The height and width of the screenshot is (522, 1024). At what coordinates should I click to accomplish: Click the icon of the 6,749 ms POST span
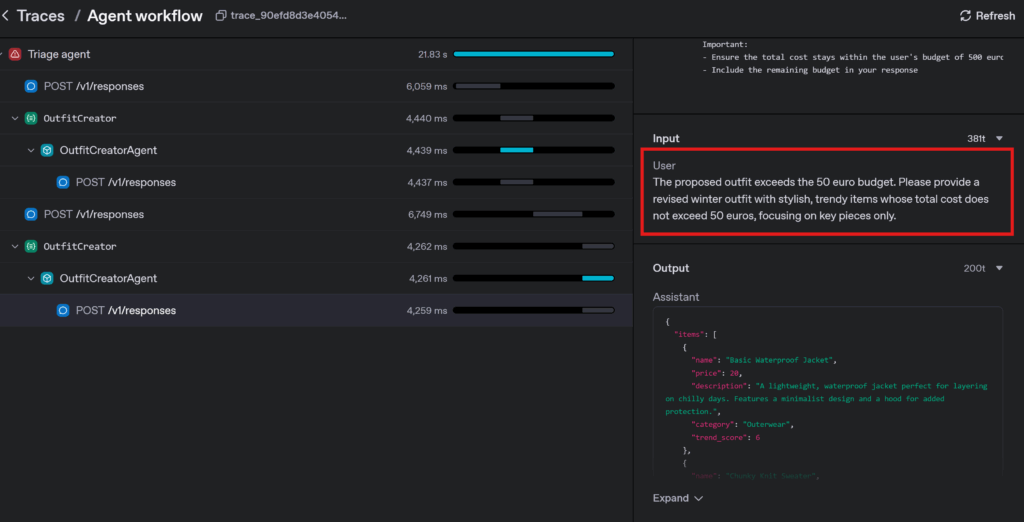click(31, 214)
